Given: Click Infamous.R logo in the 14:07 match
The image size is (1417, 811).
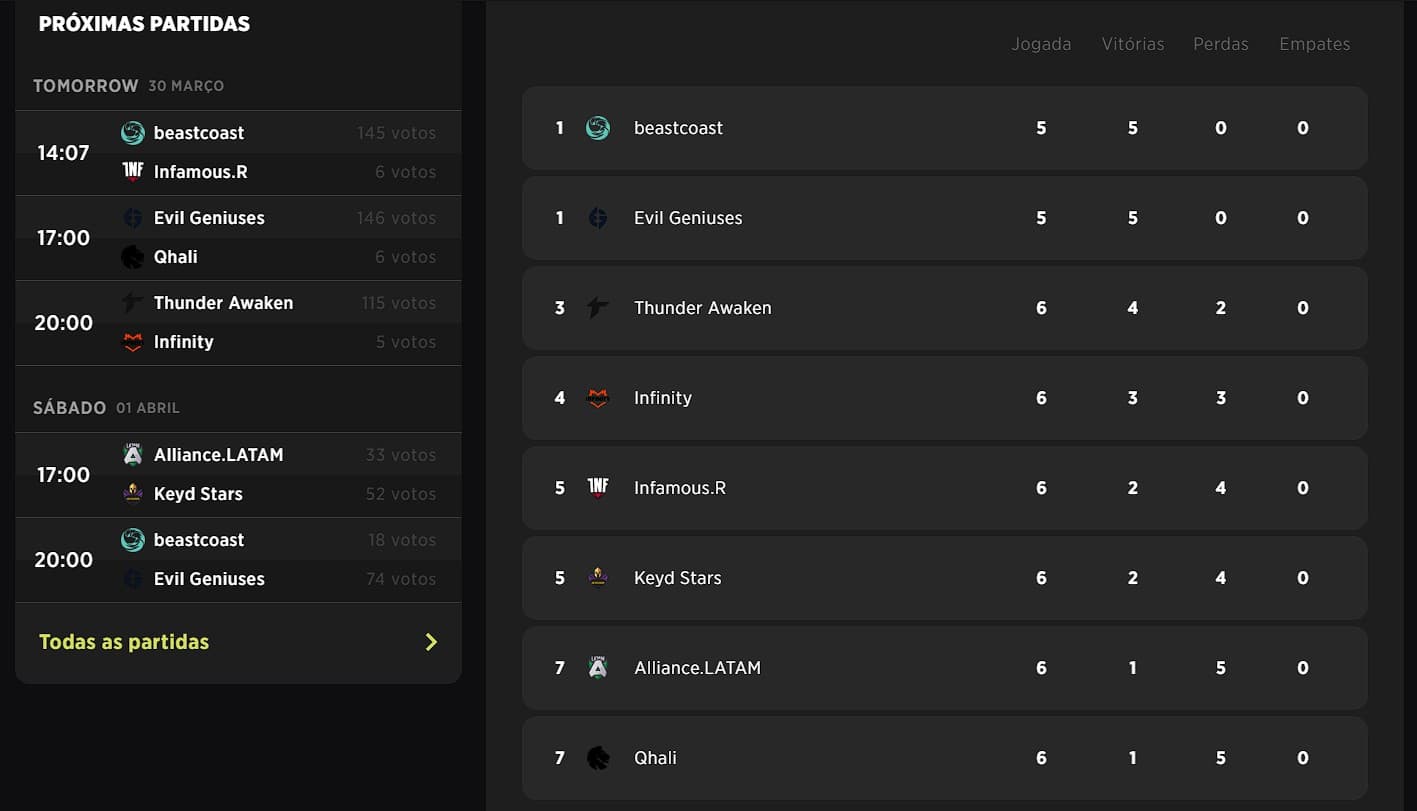Looking at the screenshot, I should click(133, 172).
